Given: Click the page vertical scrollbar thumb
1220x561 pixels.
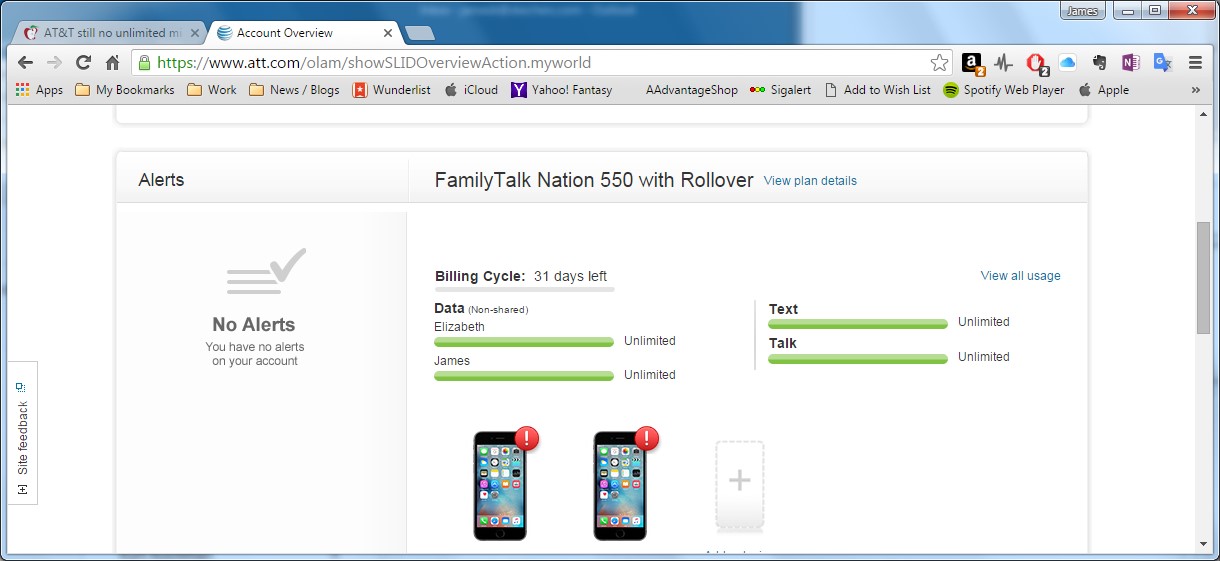Looking at the screenshot, I should click(x=1204, y=278).
